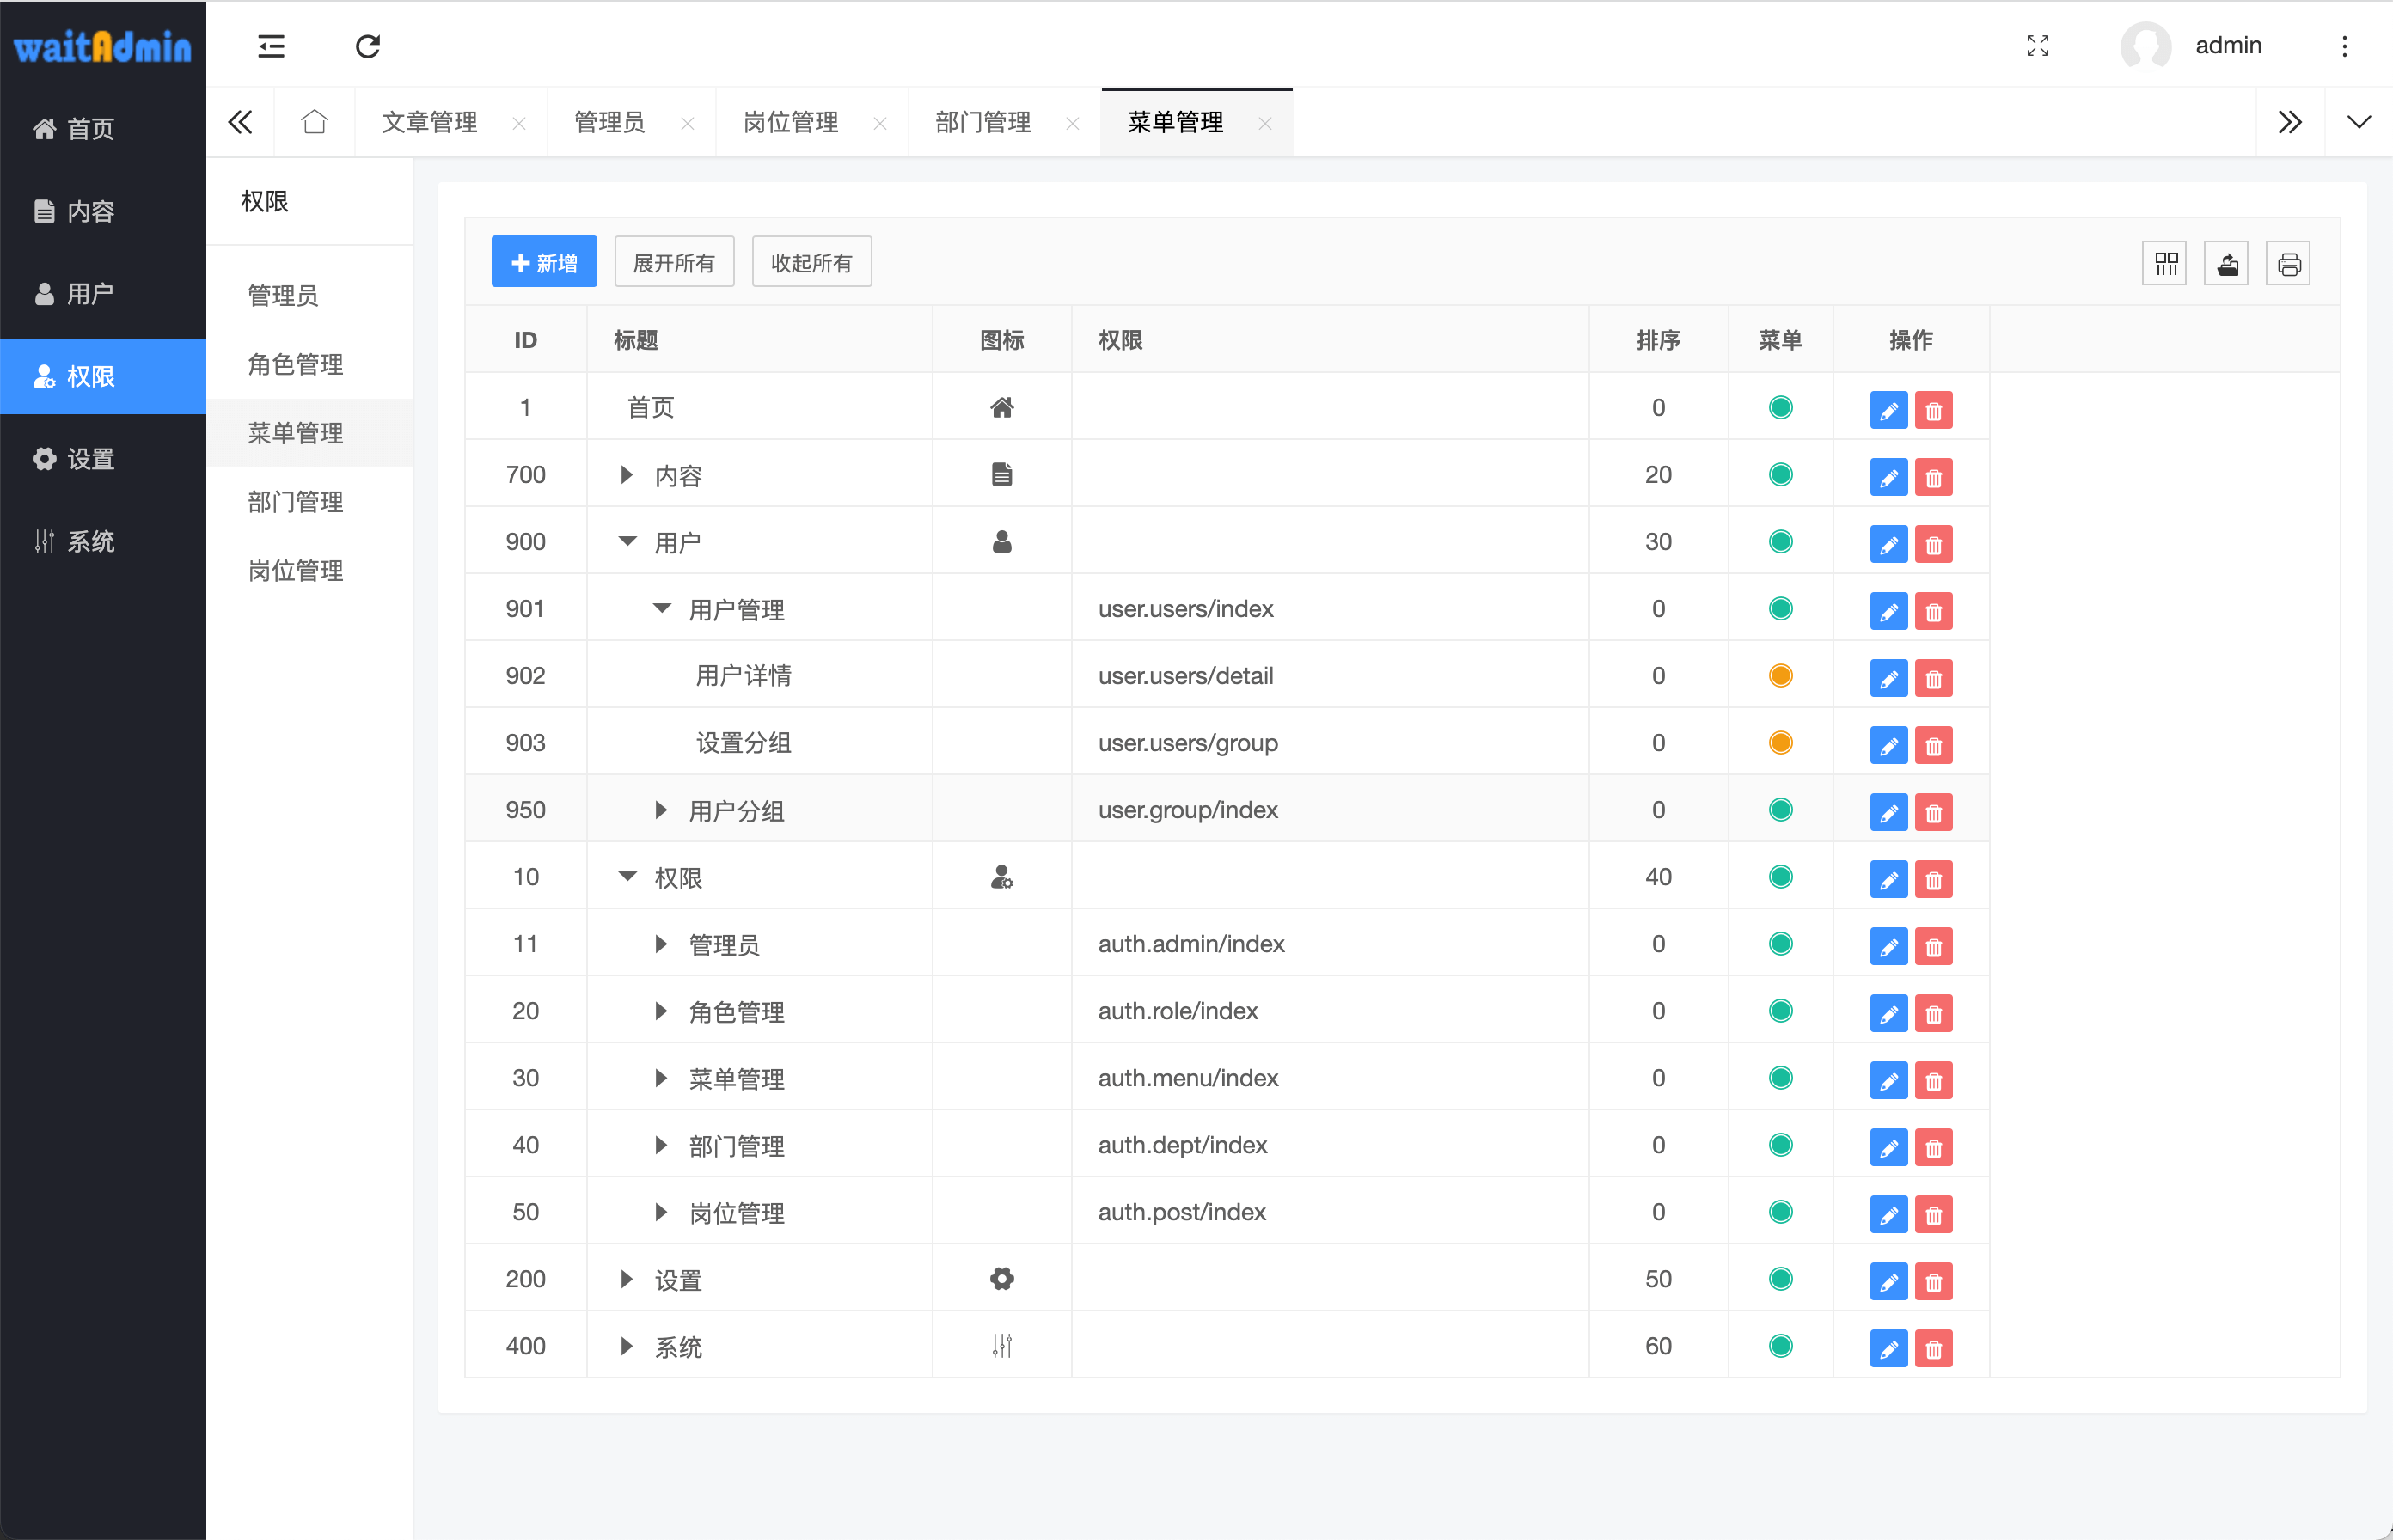Image resolution: width=2393 pixels, height=1540 pixels.
Task: Click the 新增 button
Action: (543, 261)
